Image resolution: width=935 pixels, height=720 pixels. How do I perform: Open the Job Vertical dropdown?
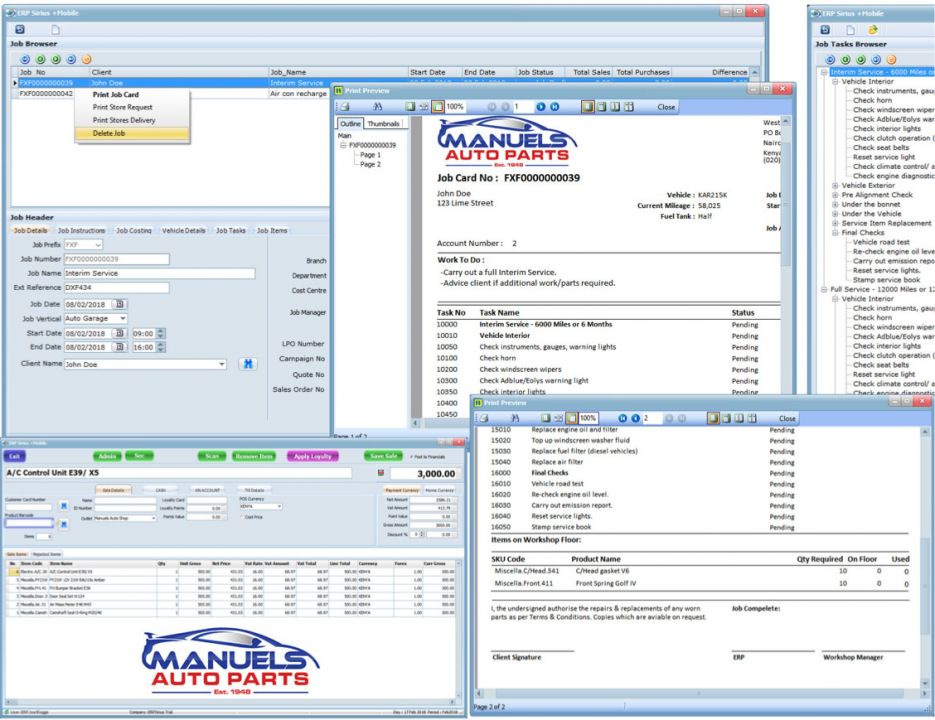(x=123, y=319)
